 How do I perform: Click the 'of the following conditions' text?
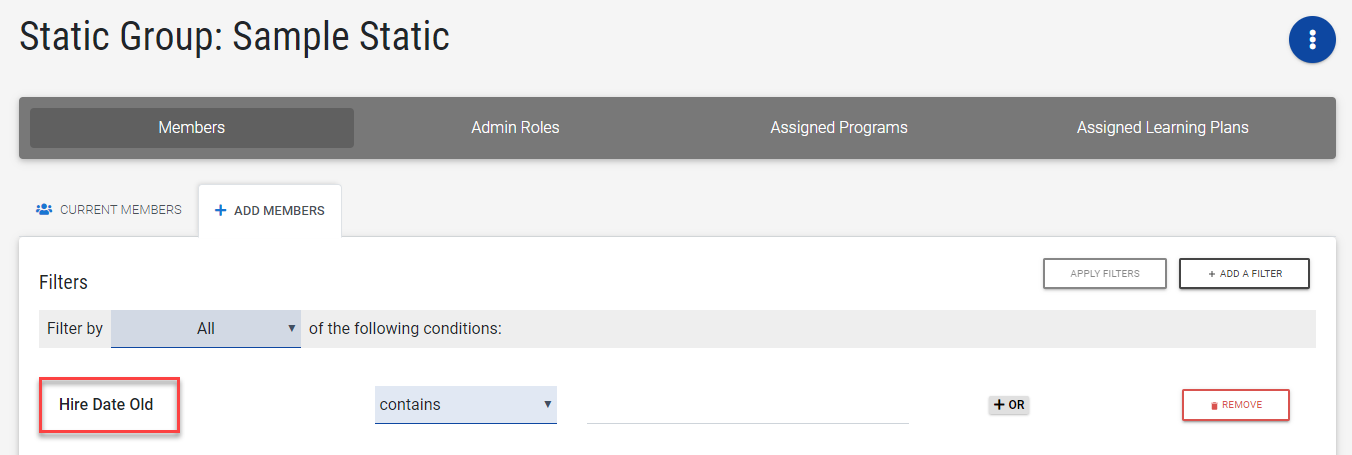coord(405,328)
